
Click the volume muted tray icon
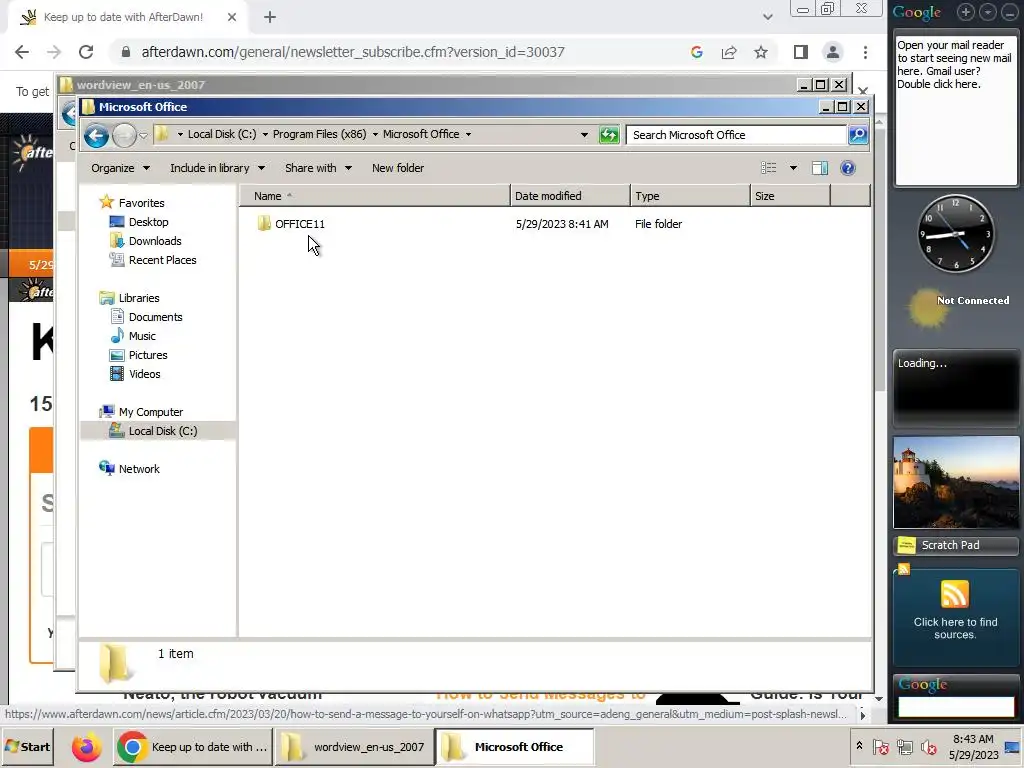click(928, 746)
